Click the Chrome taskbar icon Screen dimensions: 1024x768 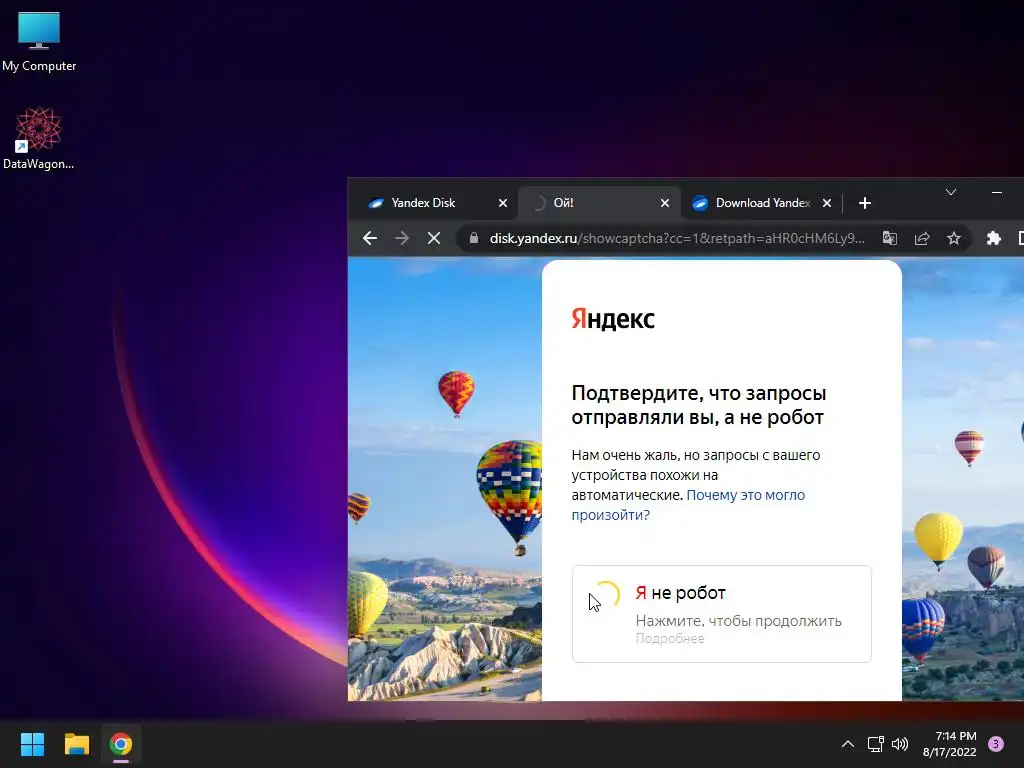(120, 744)
